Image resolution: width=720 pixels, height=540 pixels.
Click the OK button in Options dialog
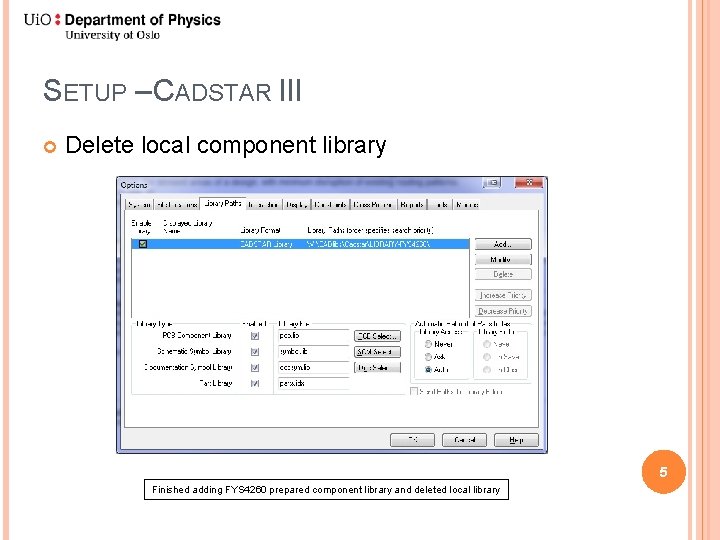(412, 440)
